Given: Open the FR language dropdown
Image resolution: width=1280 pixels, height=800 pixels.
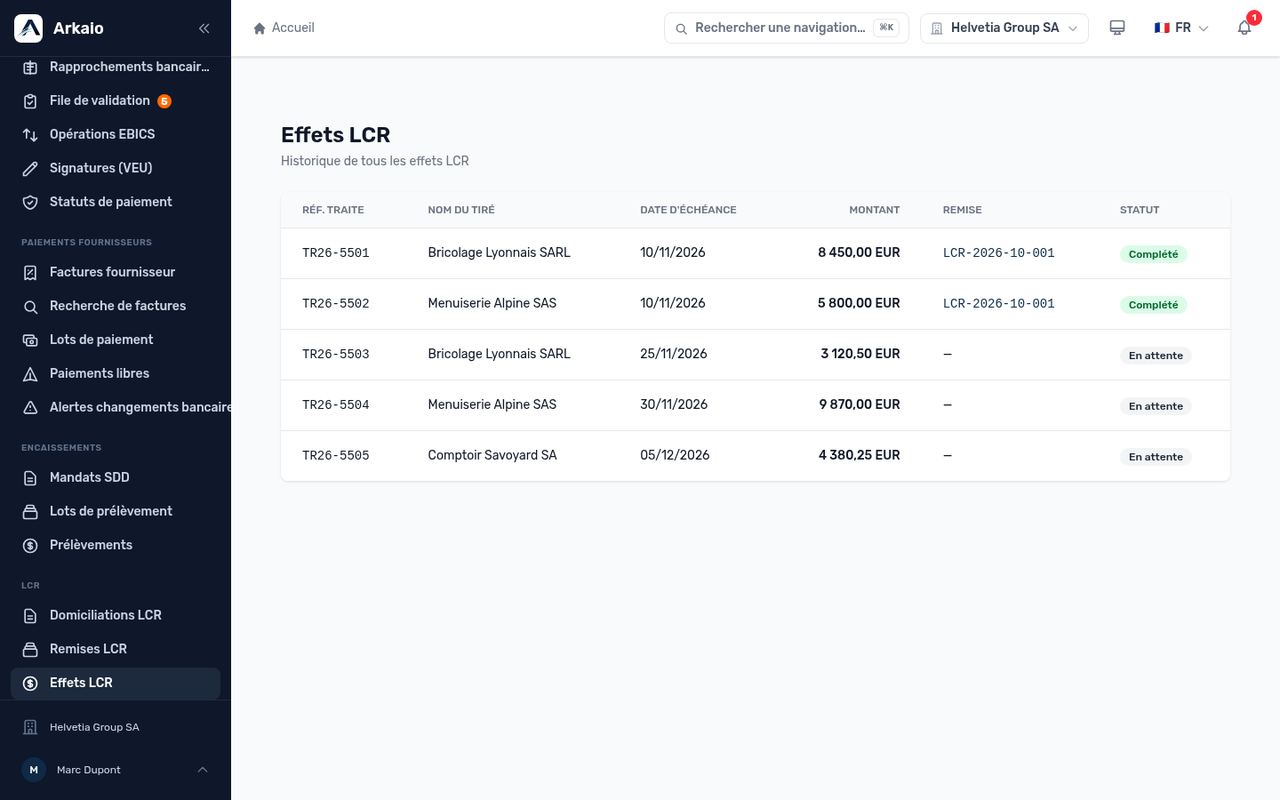Looking at the screenshot, I should tap(1181, 28).
